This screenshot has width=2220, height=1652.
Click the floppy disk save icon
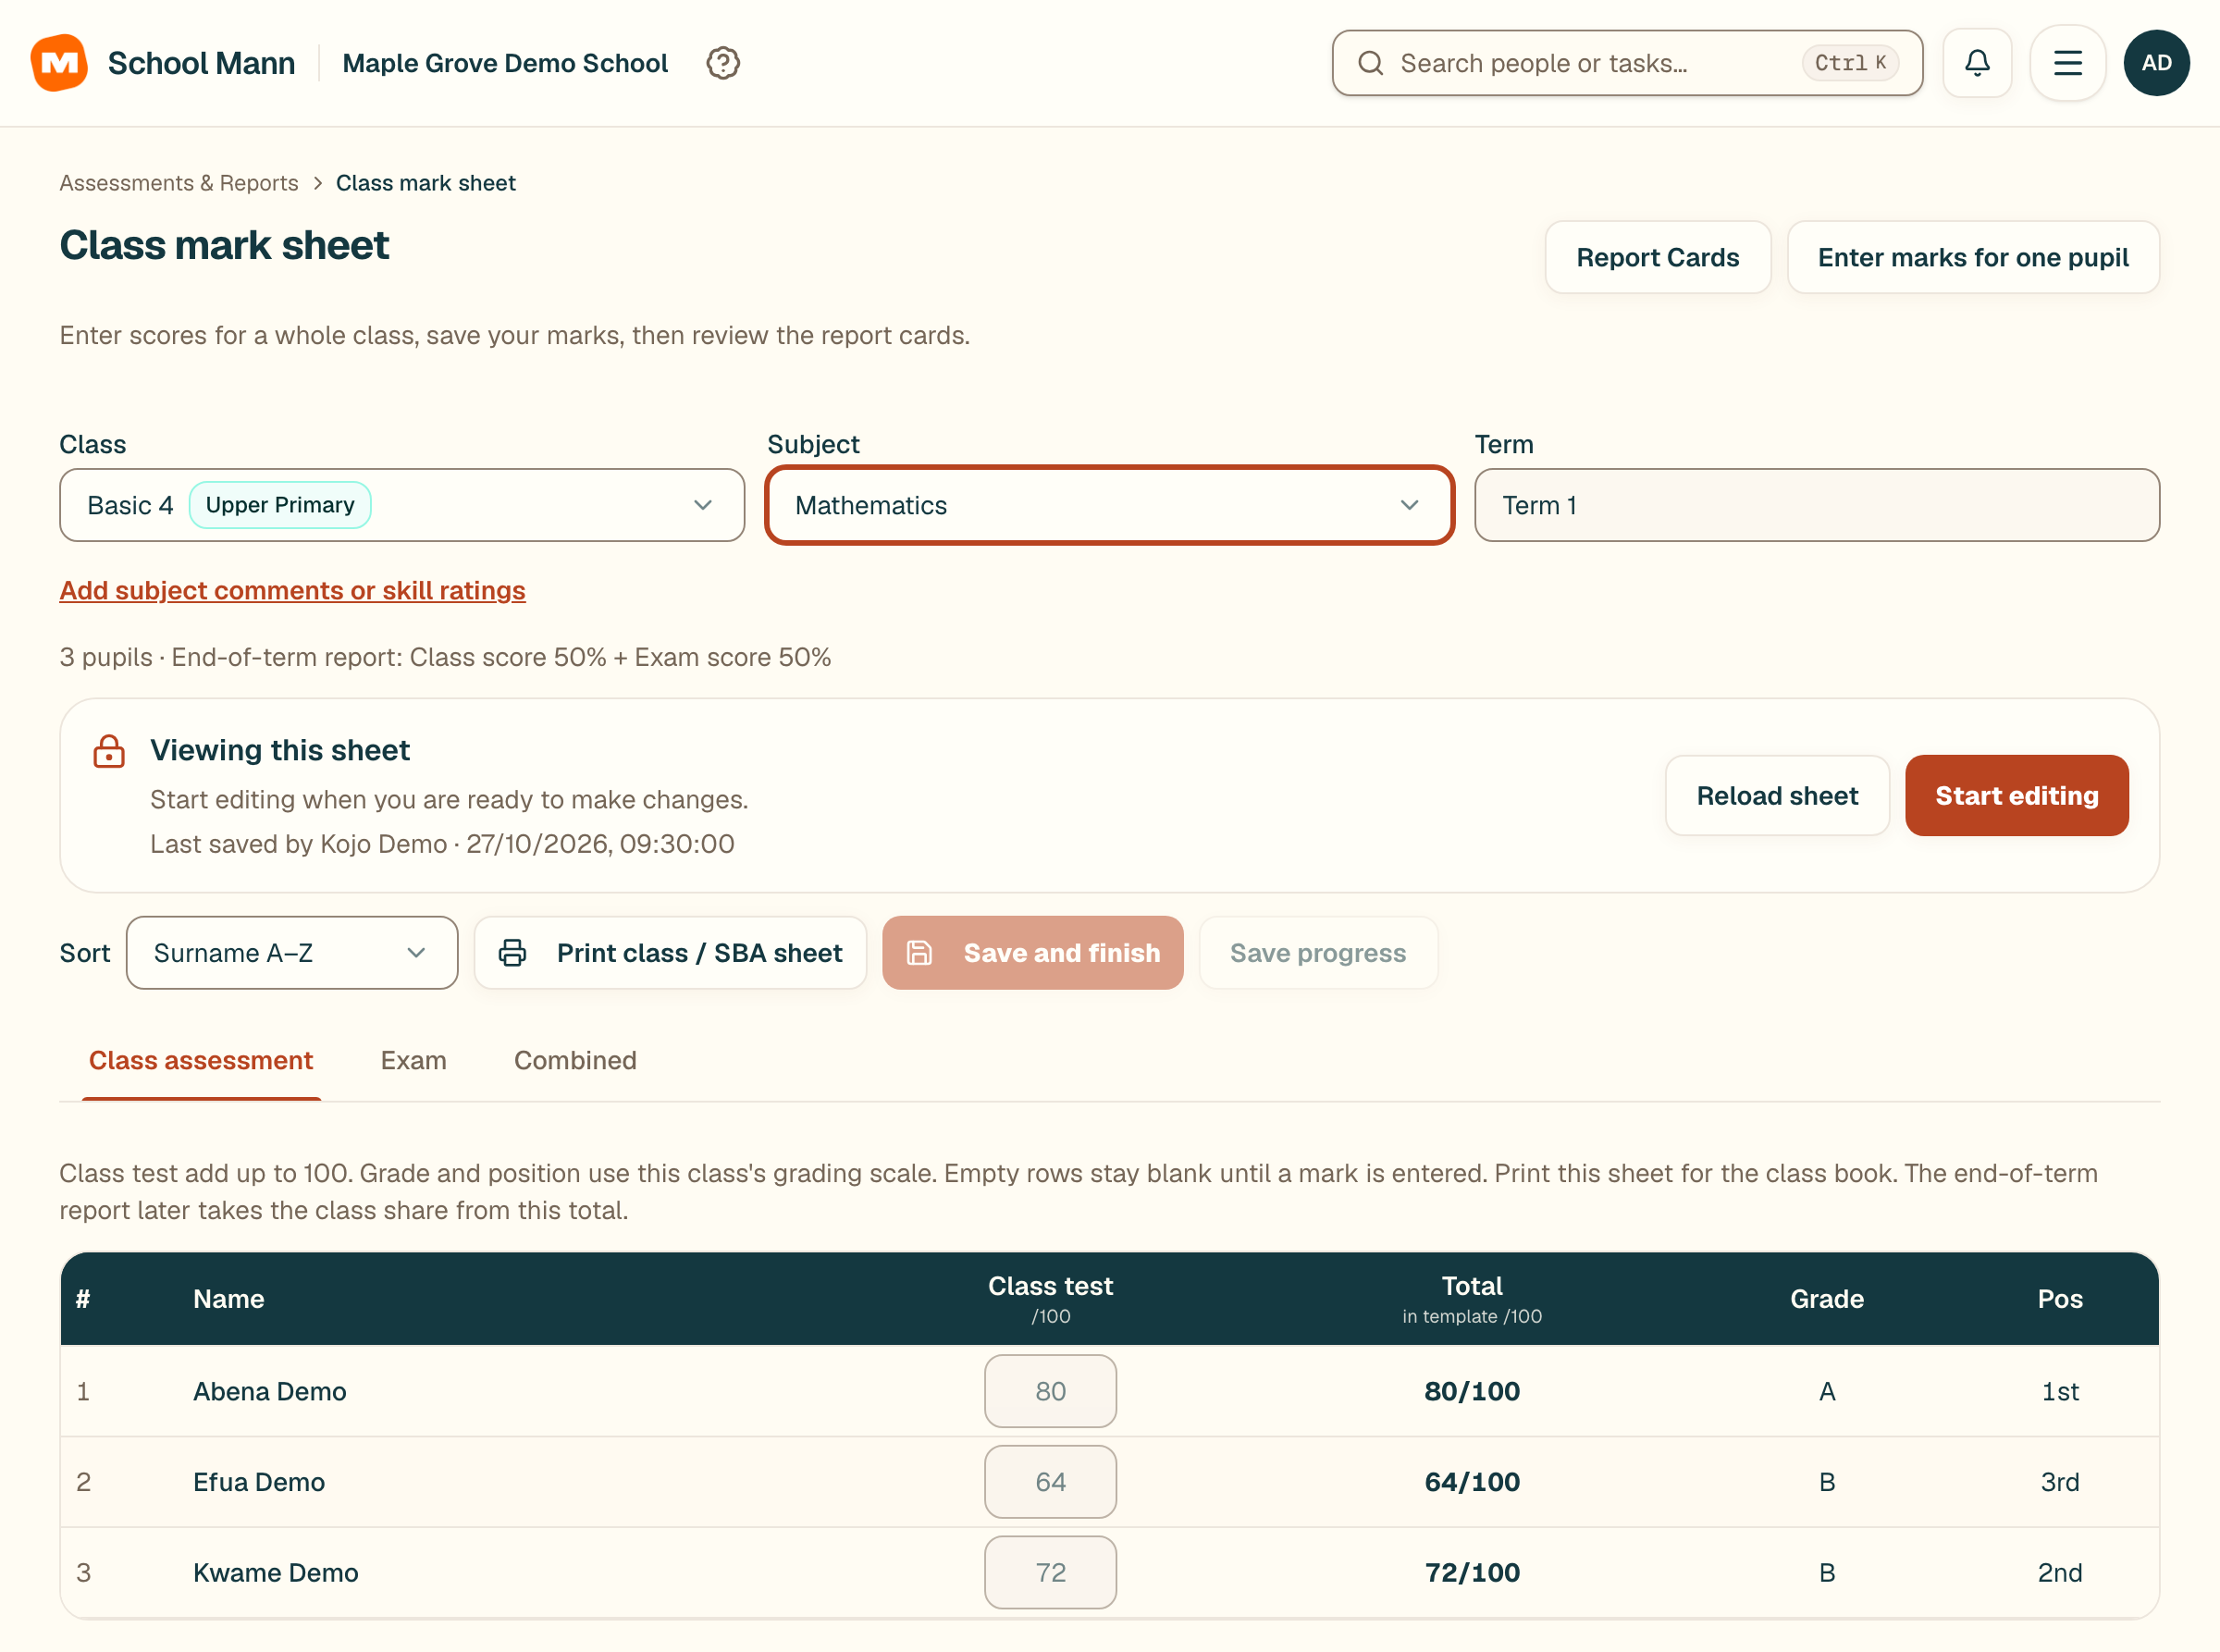pos(919,953)
